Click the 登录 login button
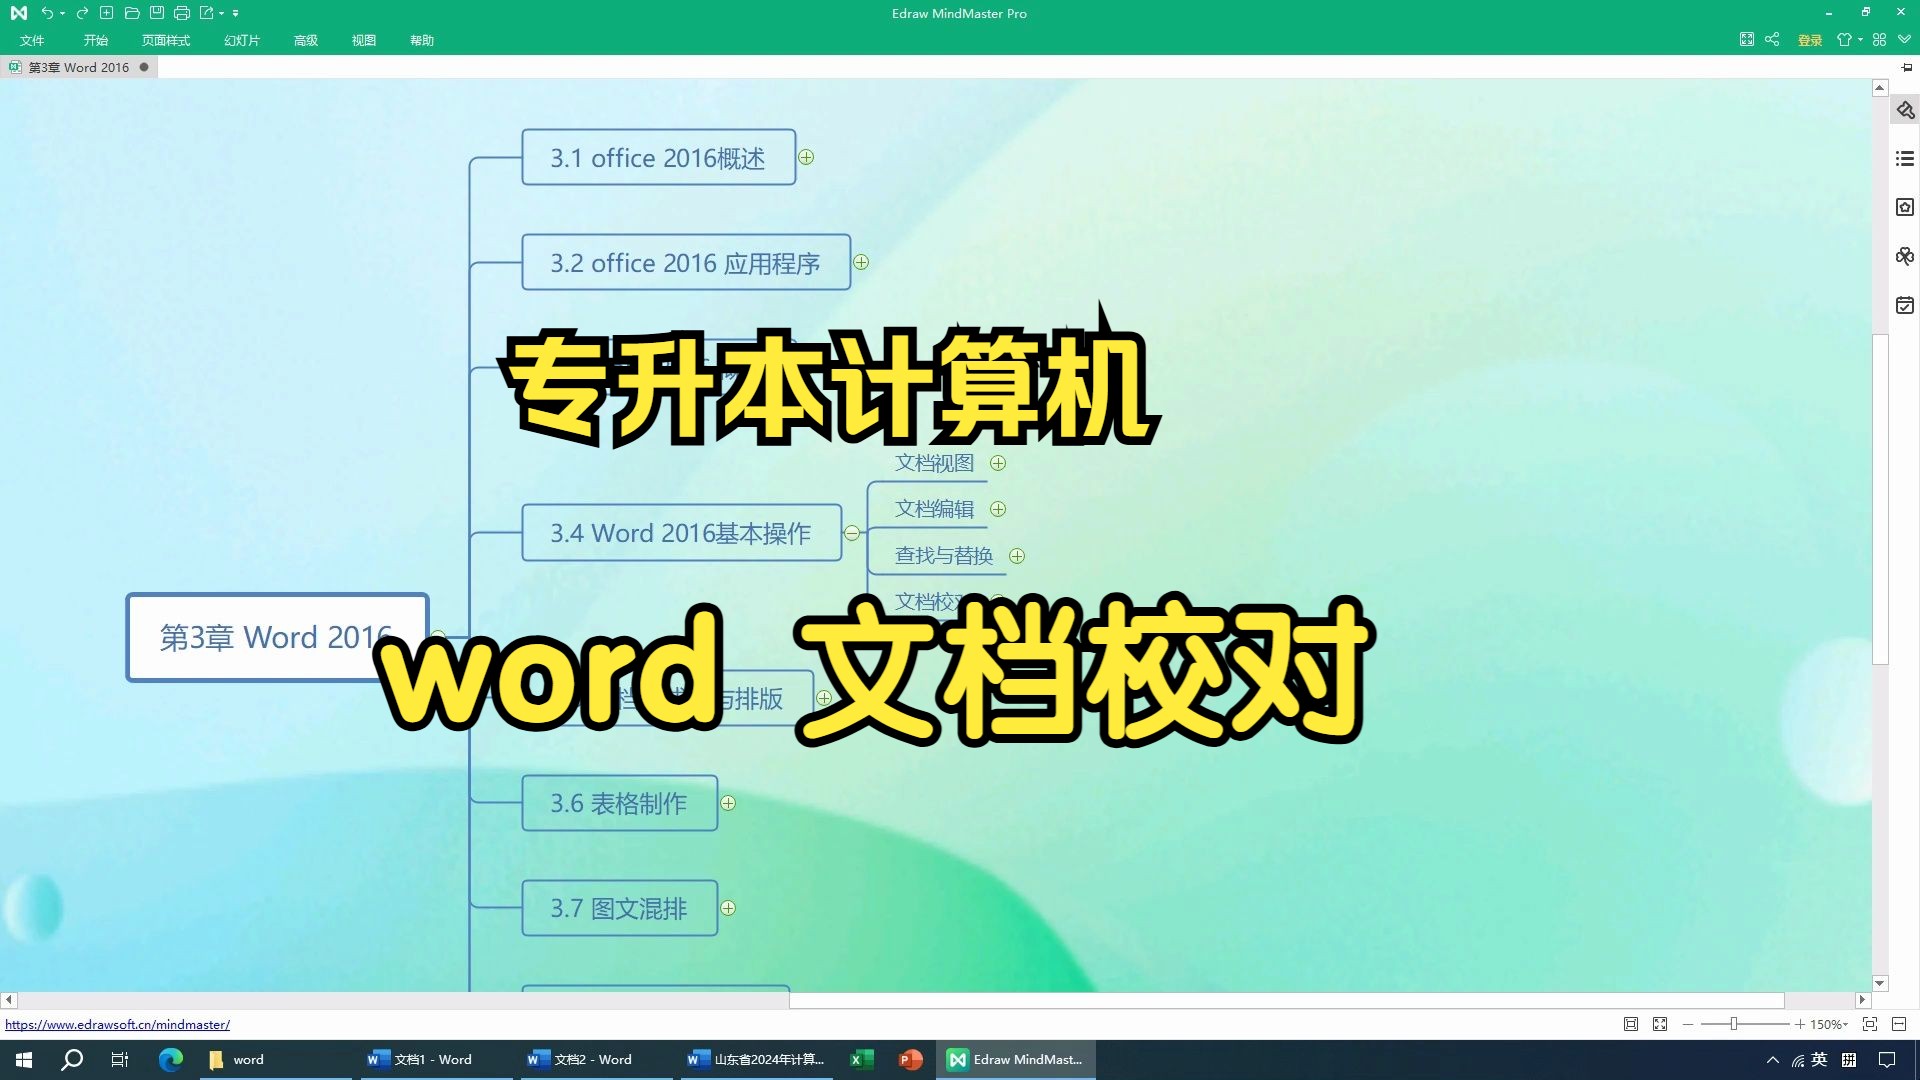This screenshot has width=1920, height=1080. point(1810,40)
